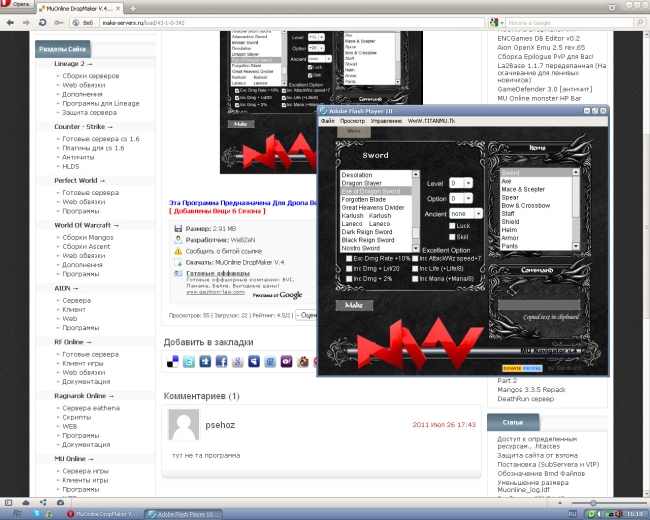Click the Make button in Flash Player

pos(354,305)
